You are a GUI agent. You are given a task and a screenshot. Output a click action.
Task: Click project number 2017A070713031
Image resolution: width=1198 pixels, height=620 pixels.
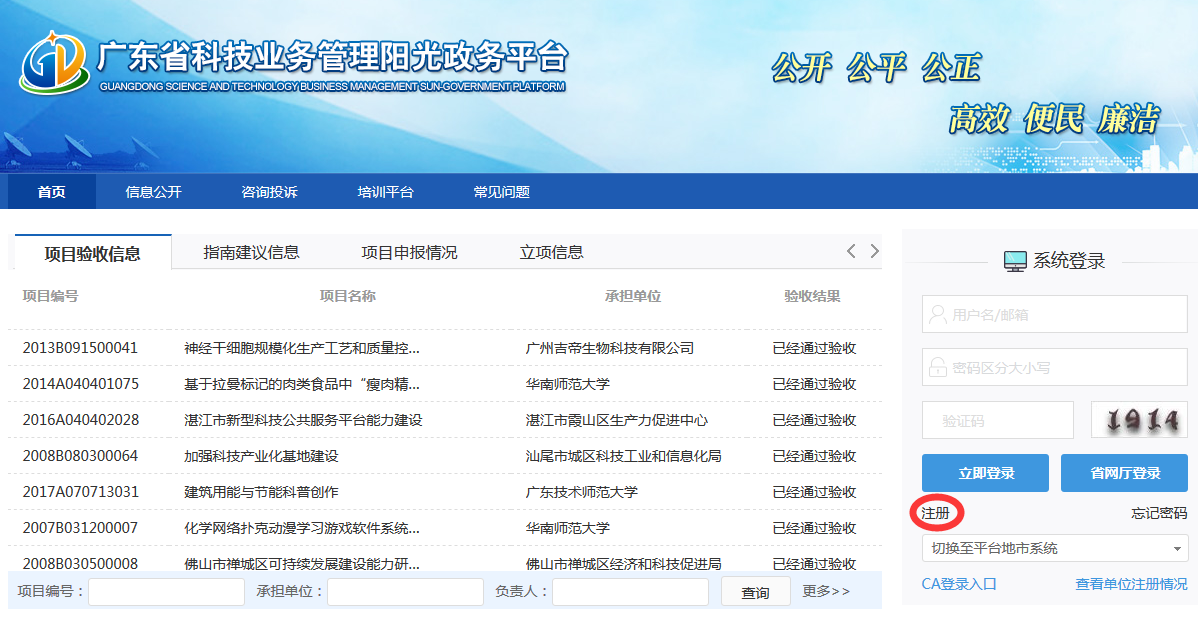click(x=81, y=492)
